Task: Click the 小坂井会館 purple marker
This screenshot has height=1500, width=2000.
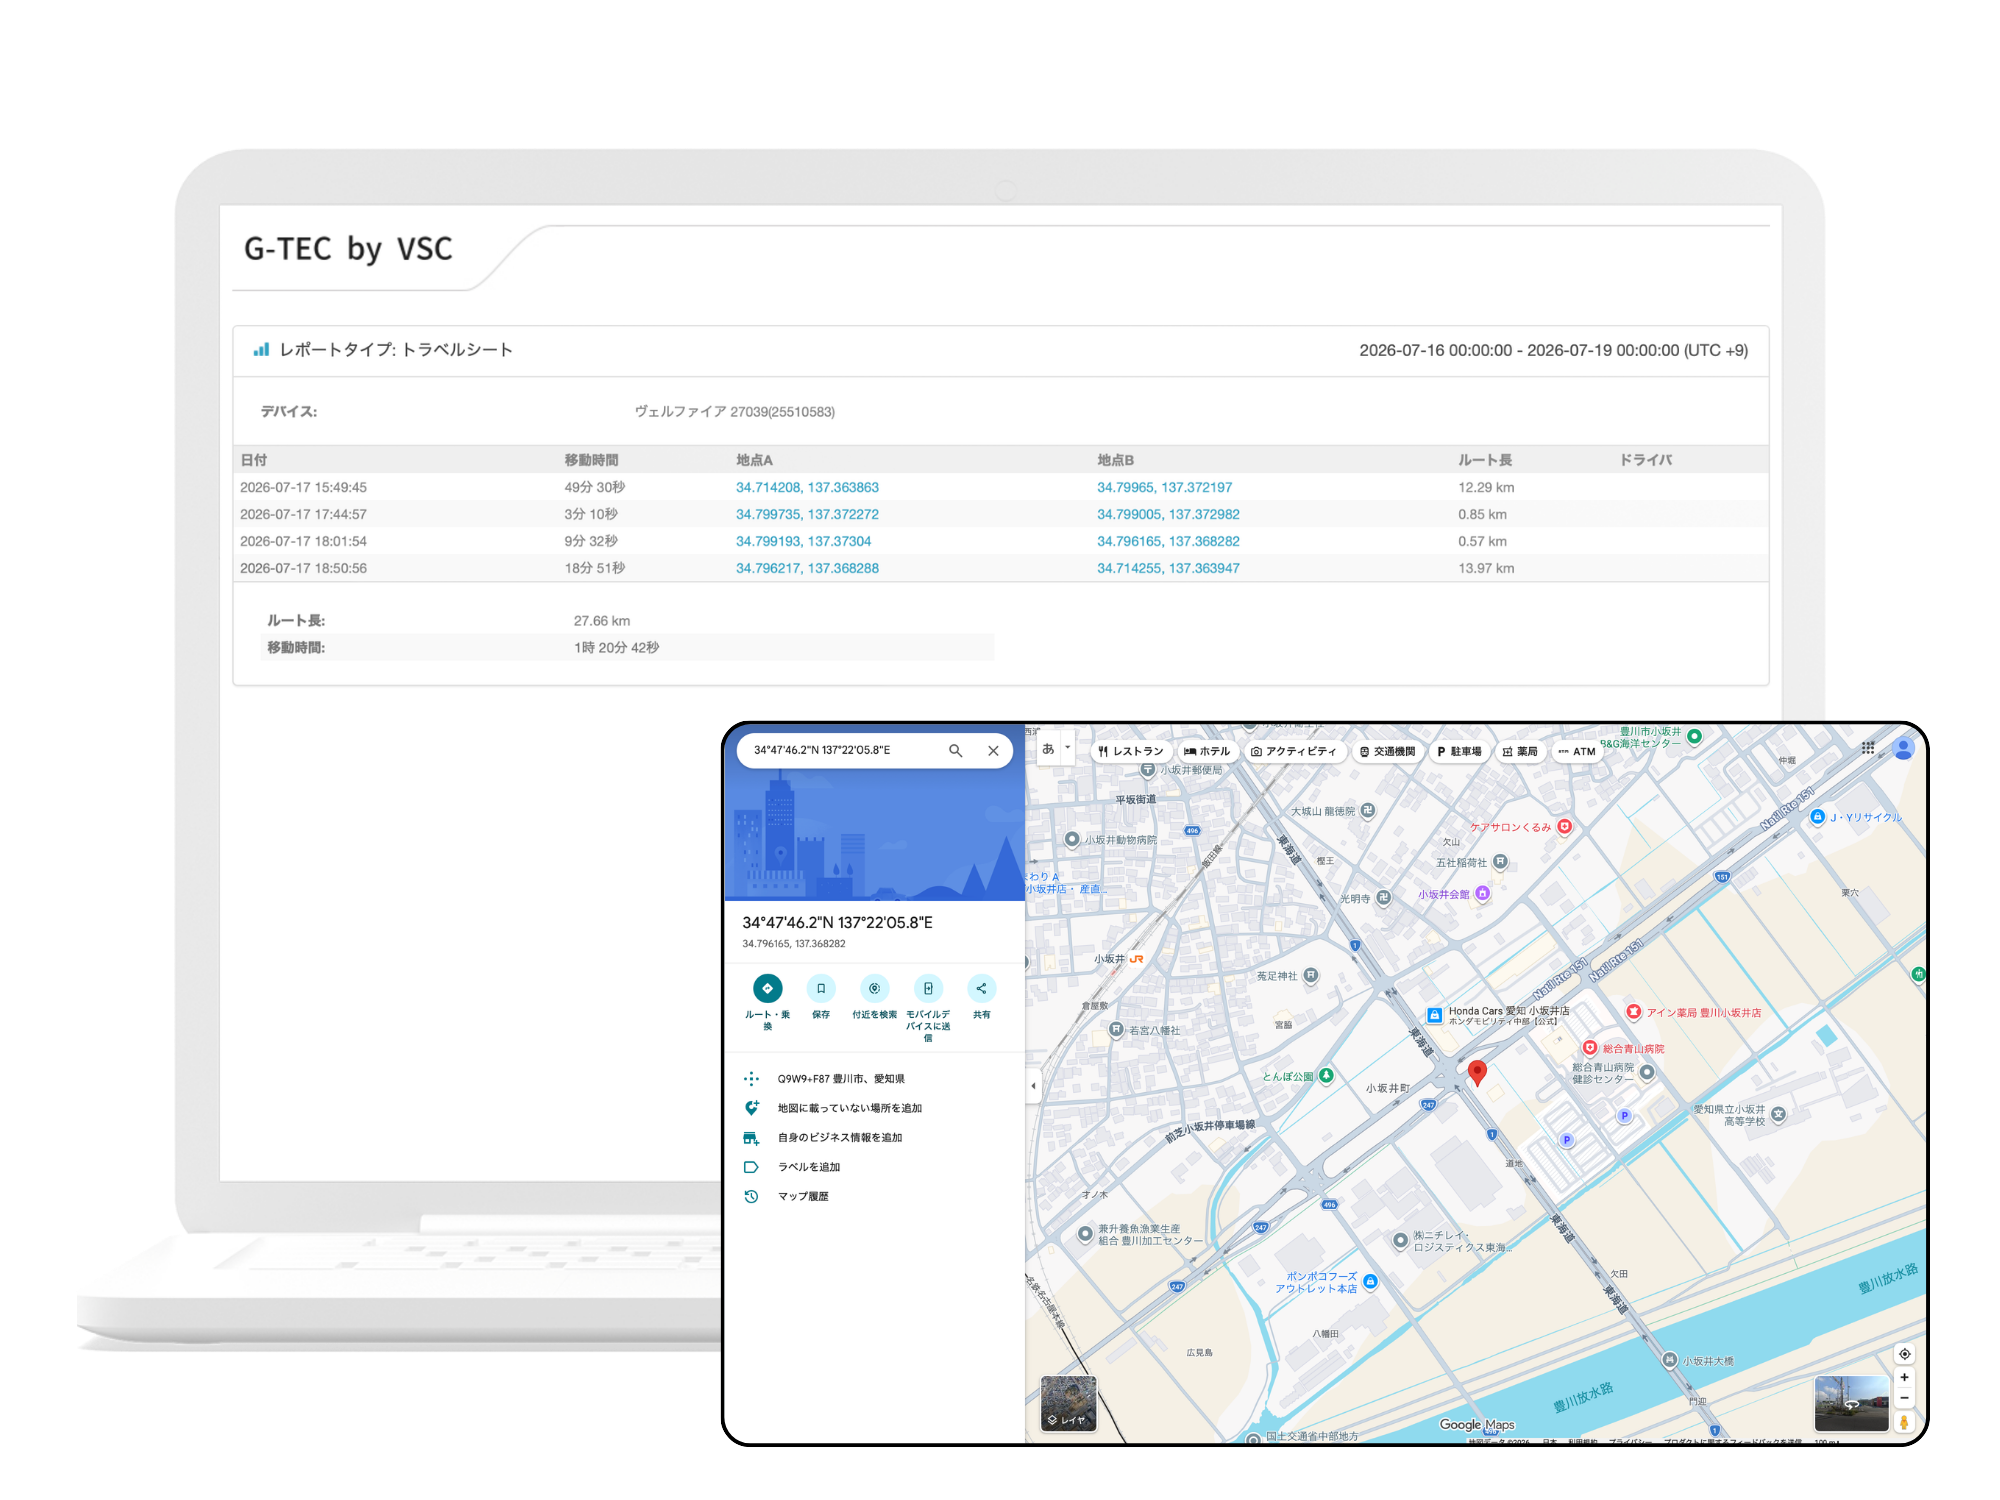Action: pyautogui.click(x=1483, y=893)
